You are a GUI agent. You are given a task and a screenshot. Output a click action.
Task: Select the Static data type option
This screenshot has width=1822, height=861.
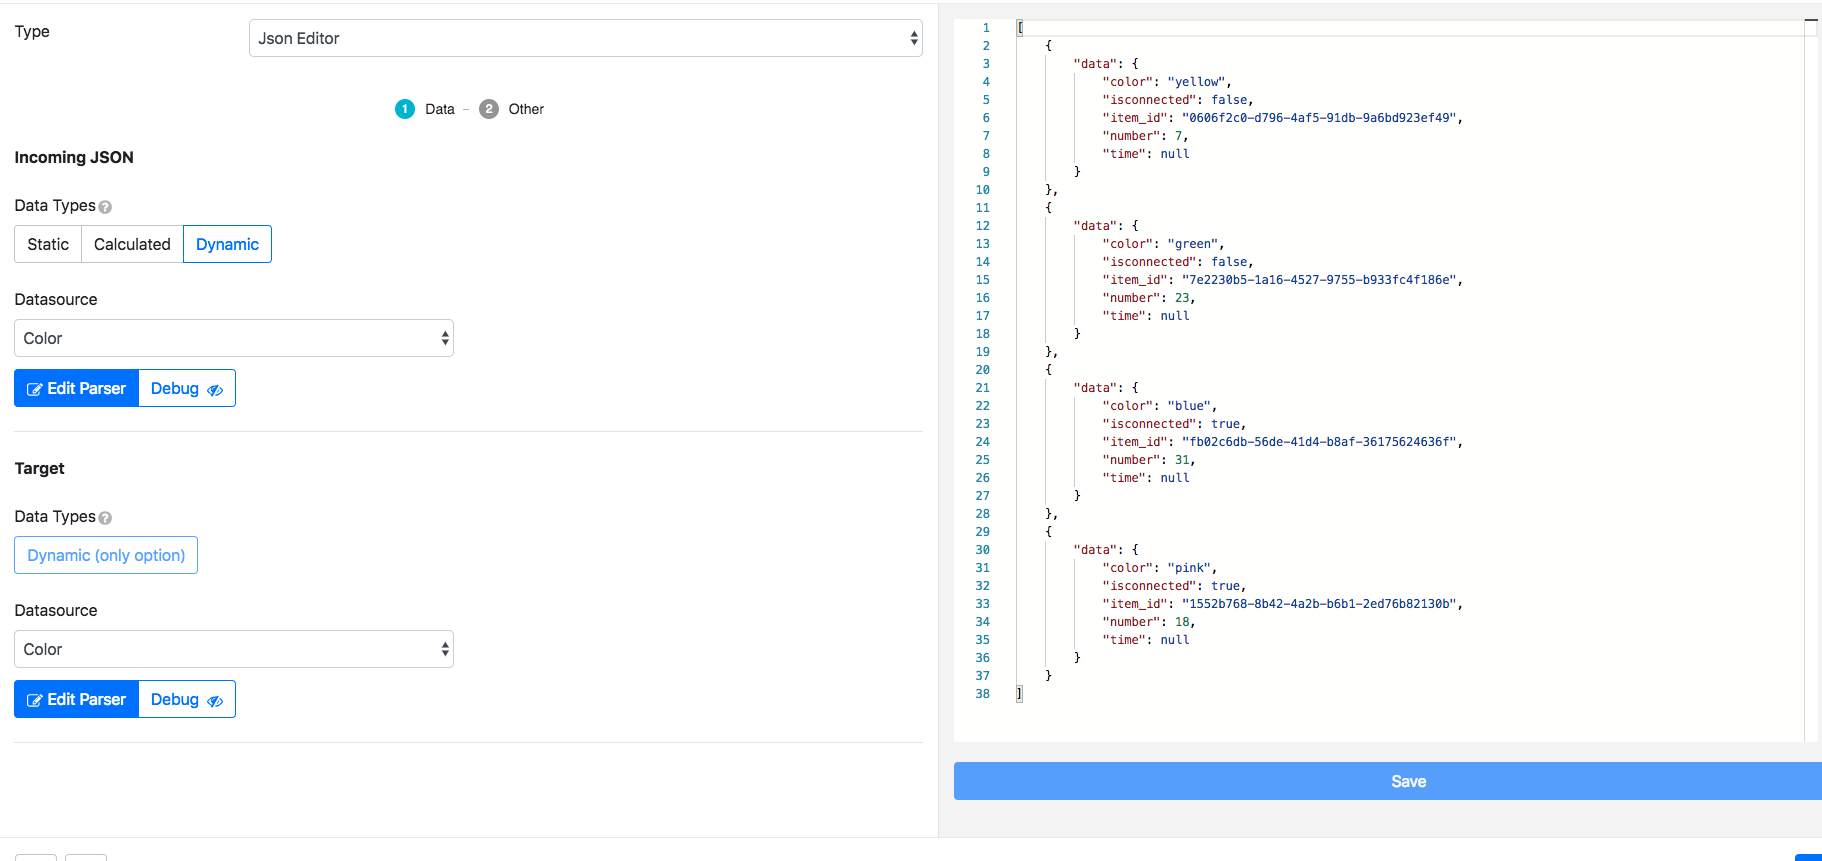(48, 244)
